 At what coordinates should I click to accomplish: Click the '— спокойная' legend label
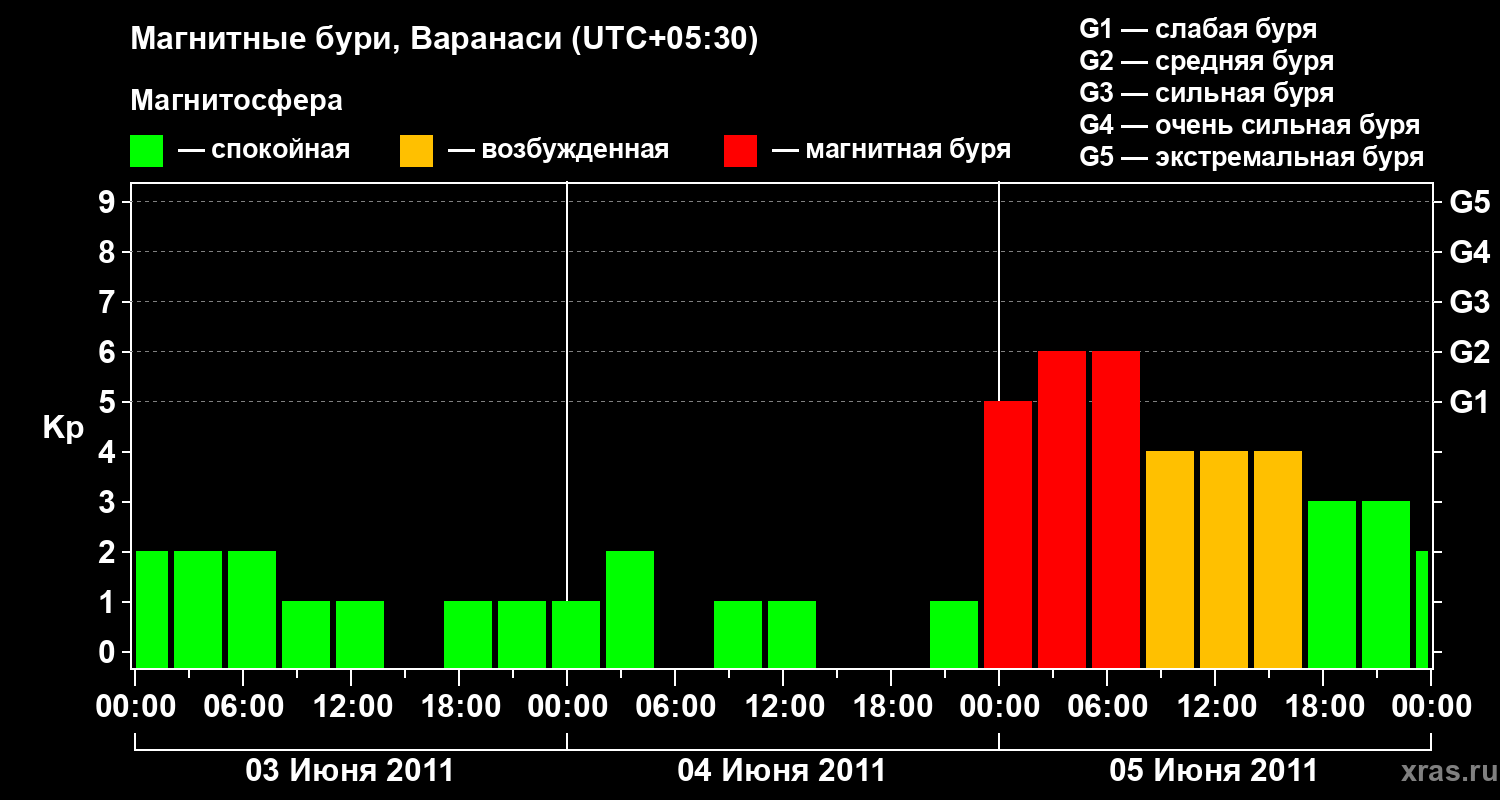click(x=264, y=150)
